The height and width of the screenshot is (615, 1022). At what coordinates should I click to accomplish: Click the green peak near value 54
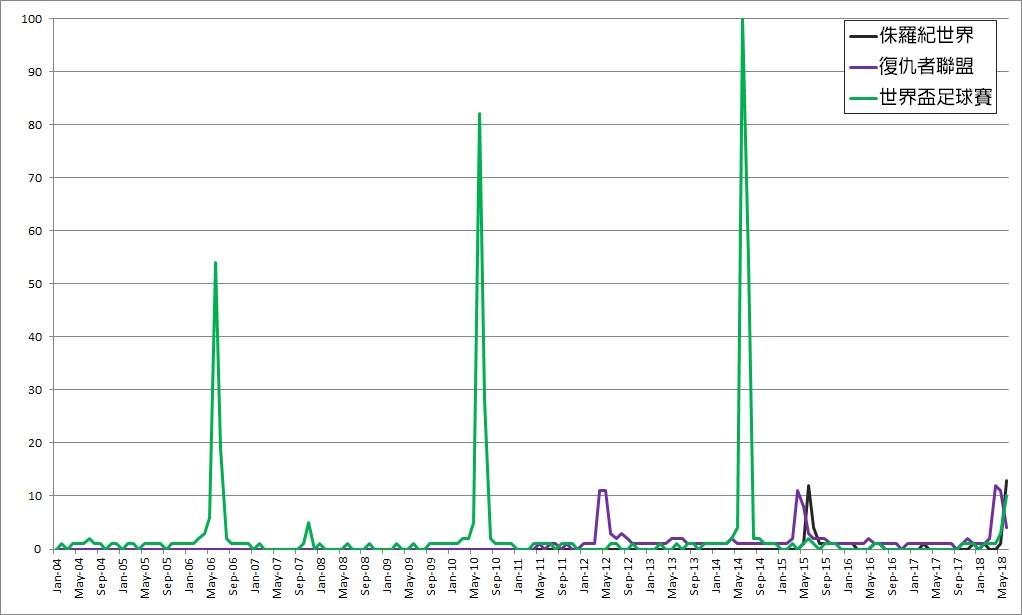[x=215, y=264]
